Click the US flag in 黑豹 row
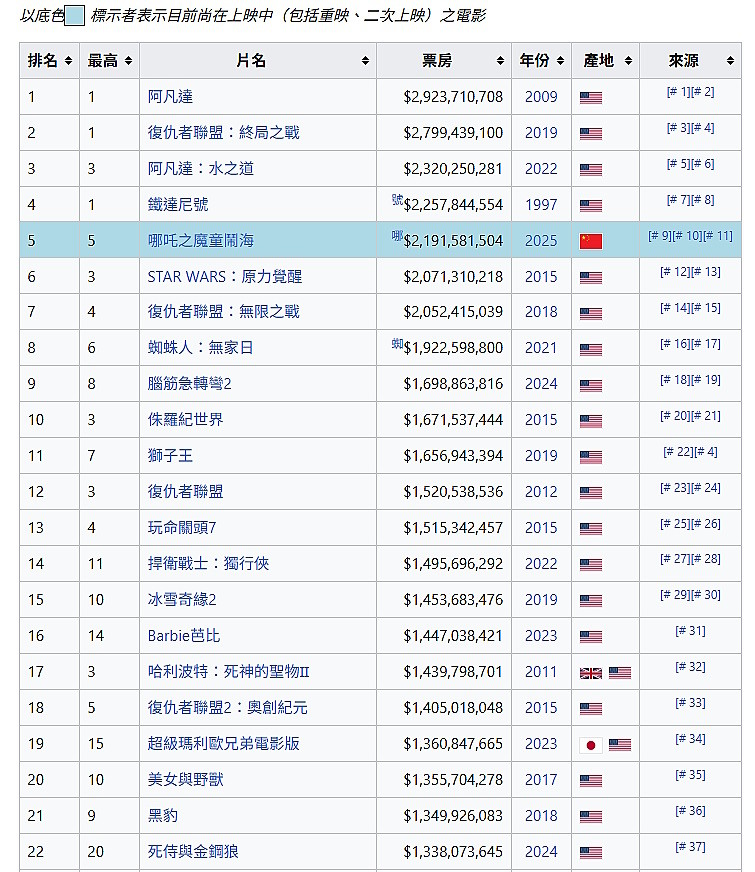The image size is (755, 872). 590,817
